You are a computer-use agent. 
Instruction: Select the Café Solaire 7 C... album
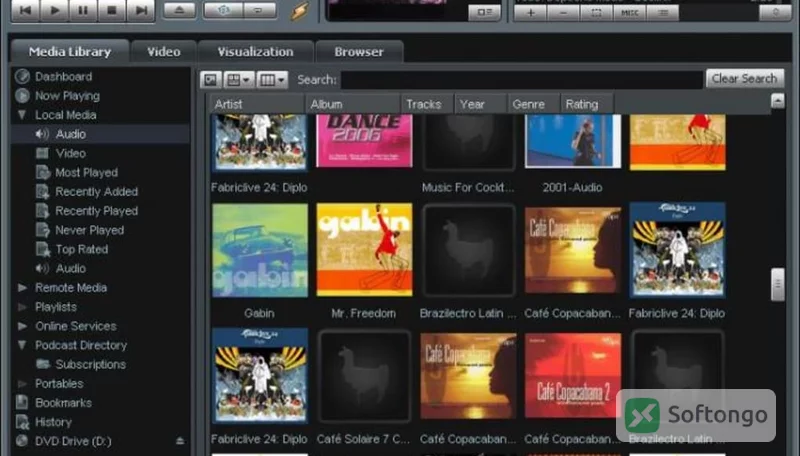(364, 376)
